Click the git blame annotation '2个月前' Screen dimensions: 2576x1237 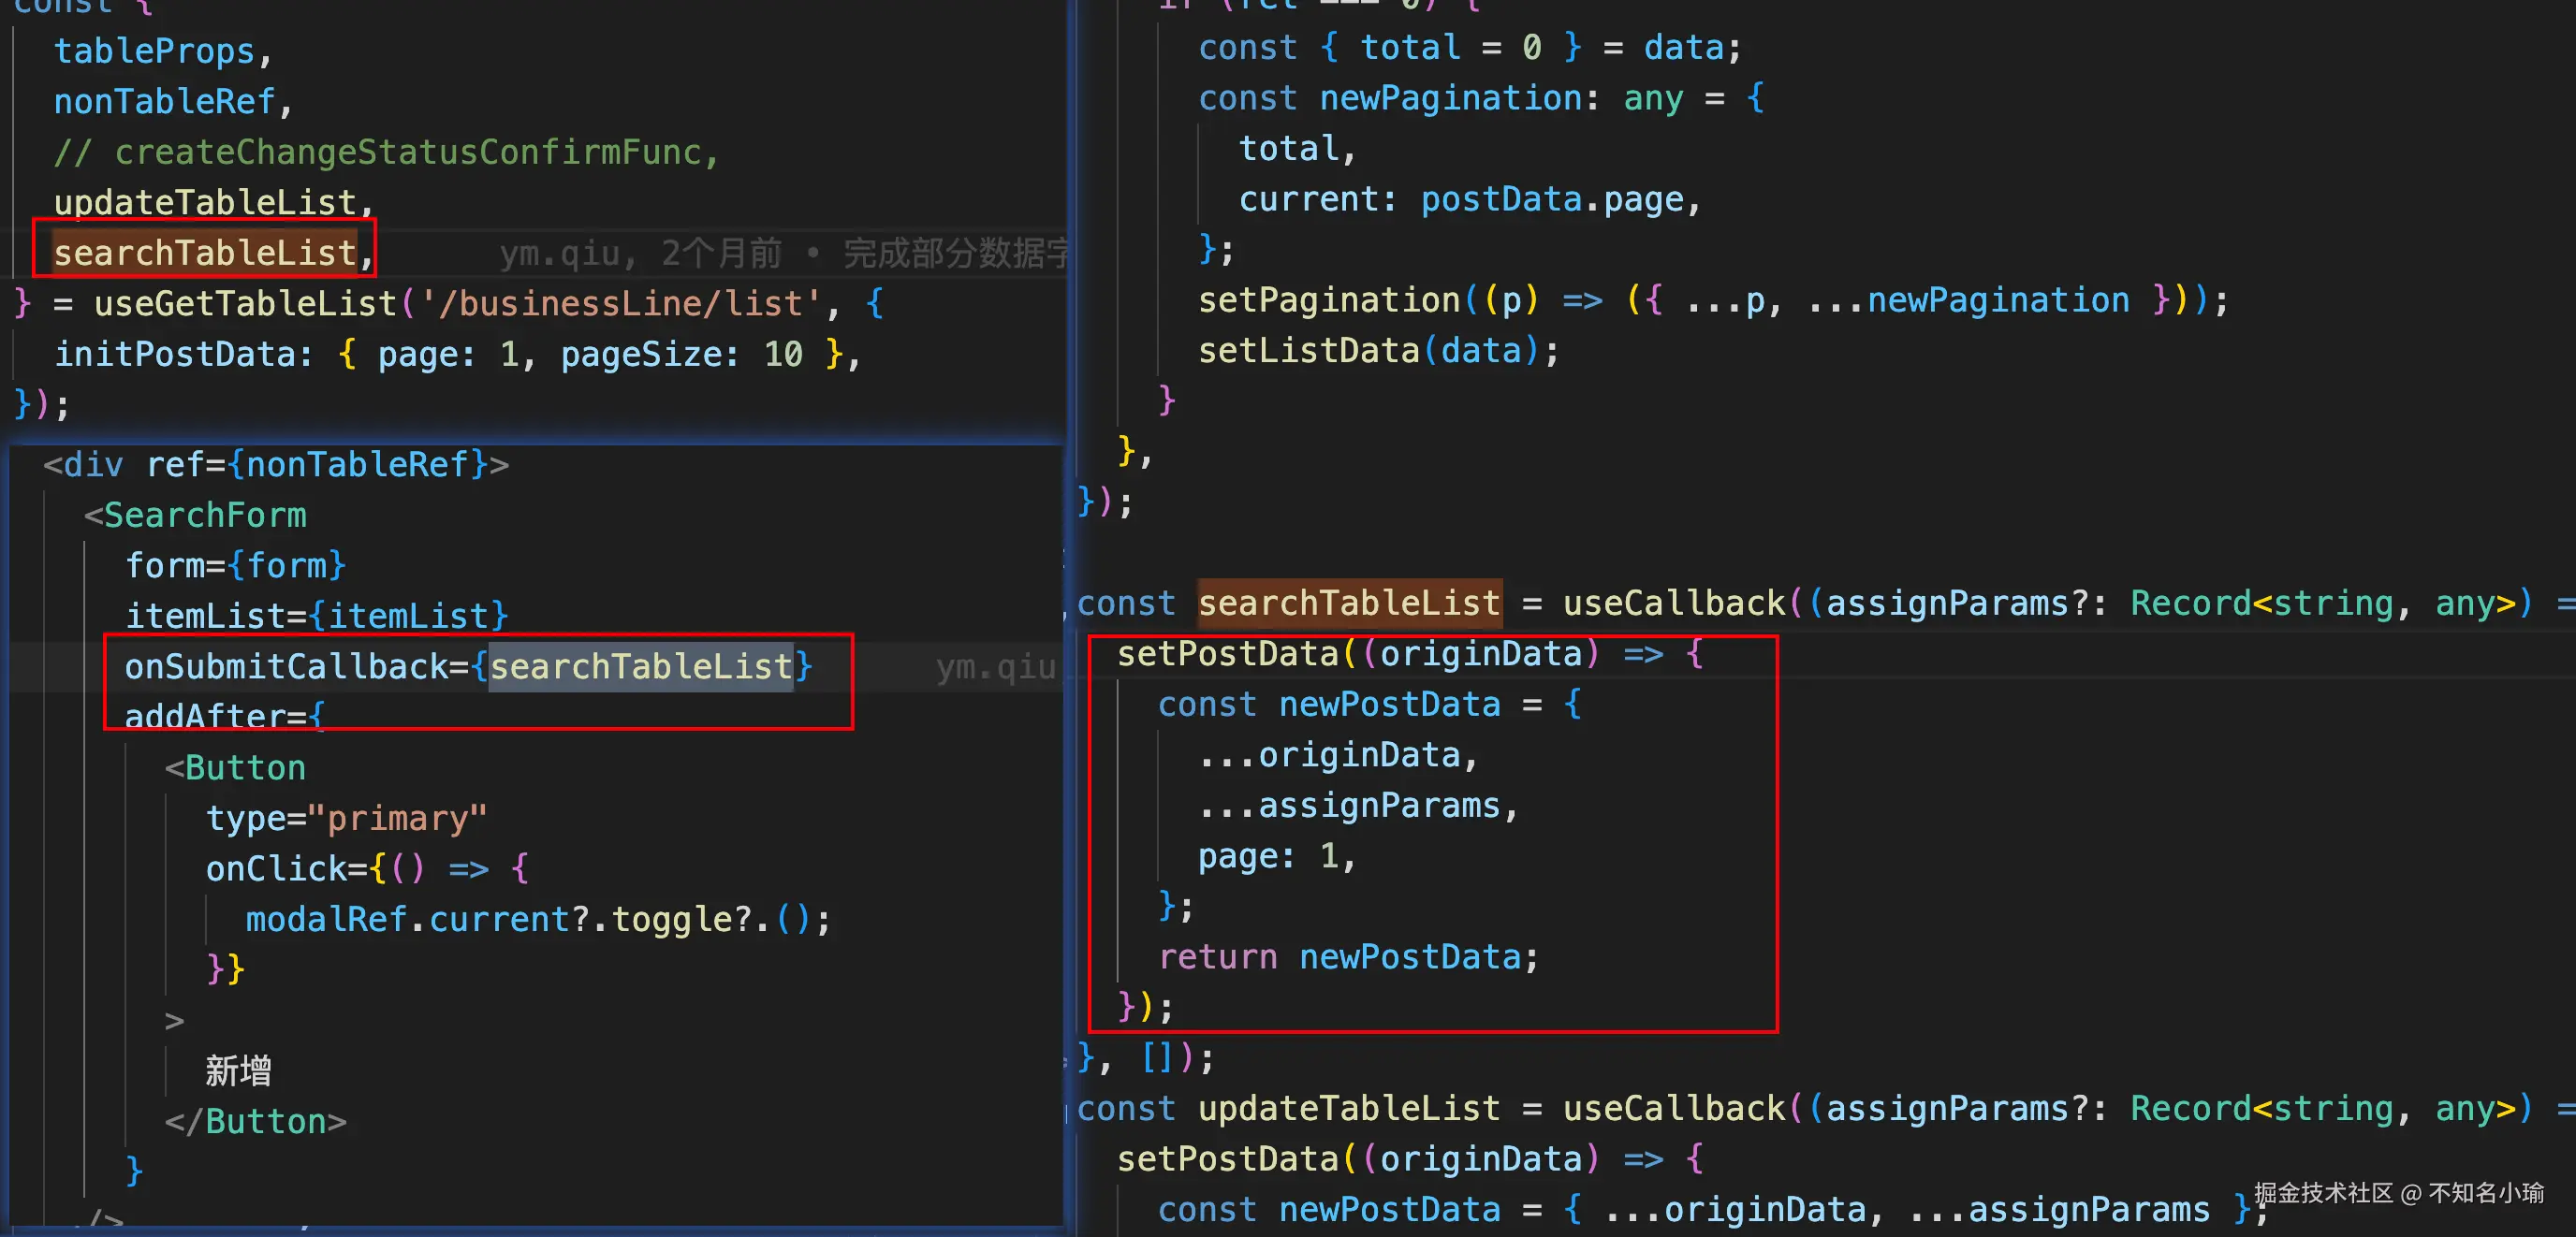click(x=721, y=253)
